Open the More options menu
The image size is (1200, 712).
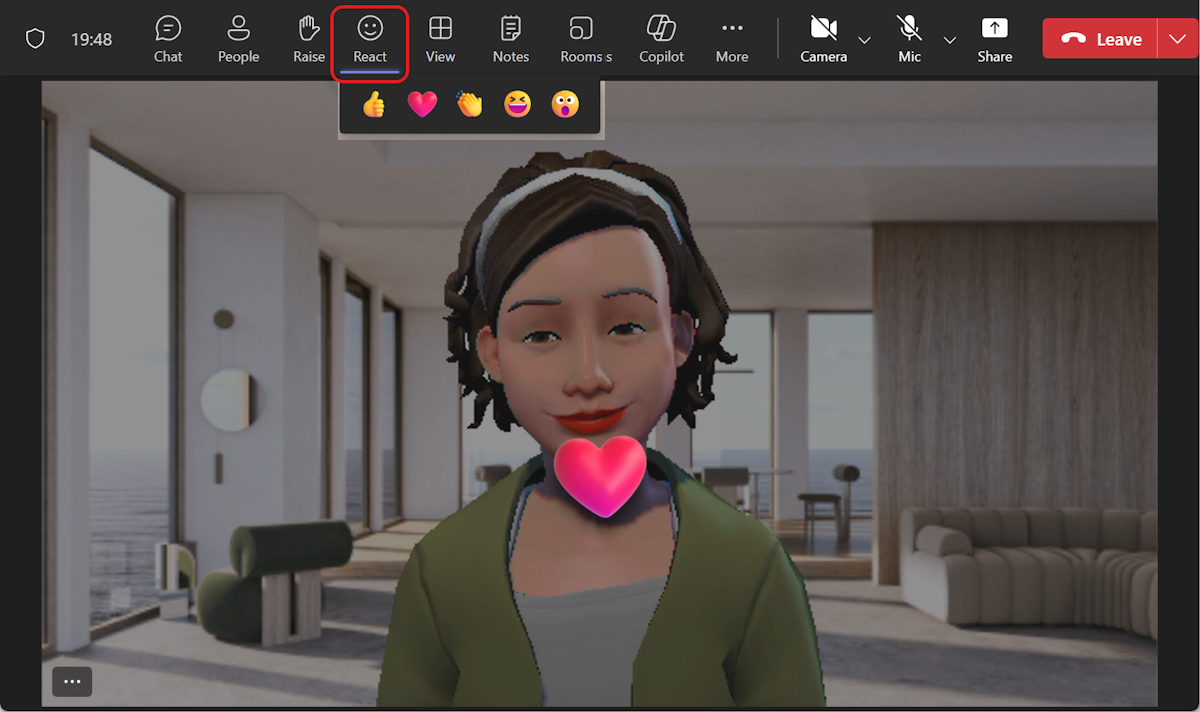click(x=731, y=38)
